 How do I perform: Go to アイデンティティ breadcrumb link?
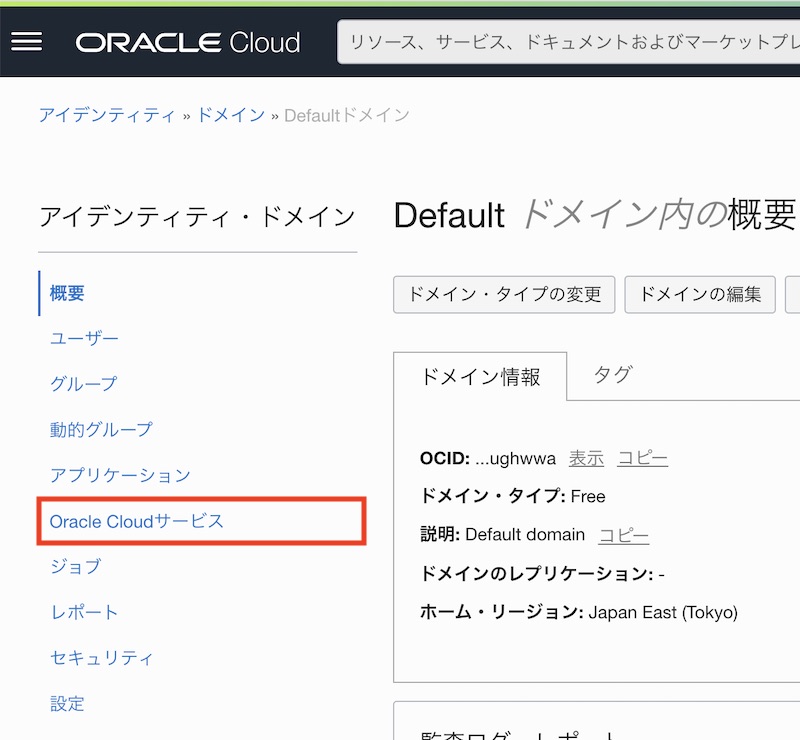[107, 115]
